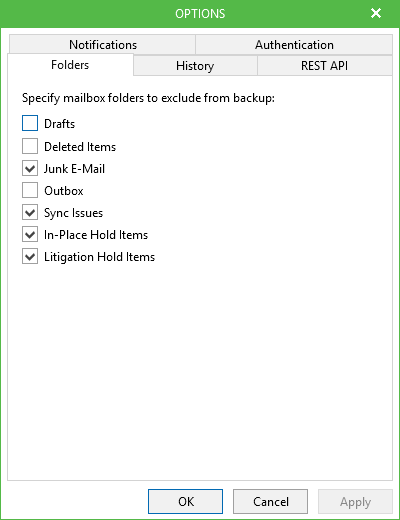
Task: Untick the In-Place Hold Items checkbox
Action: [30, 234]
